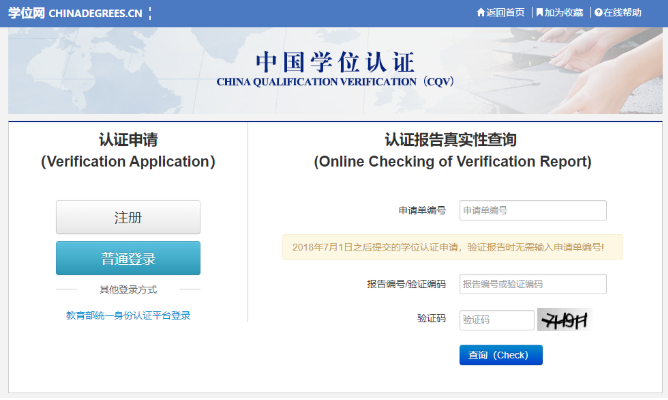Click the question mark help icon
This screenshot has width=668, height=400.
click(598, 13)
